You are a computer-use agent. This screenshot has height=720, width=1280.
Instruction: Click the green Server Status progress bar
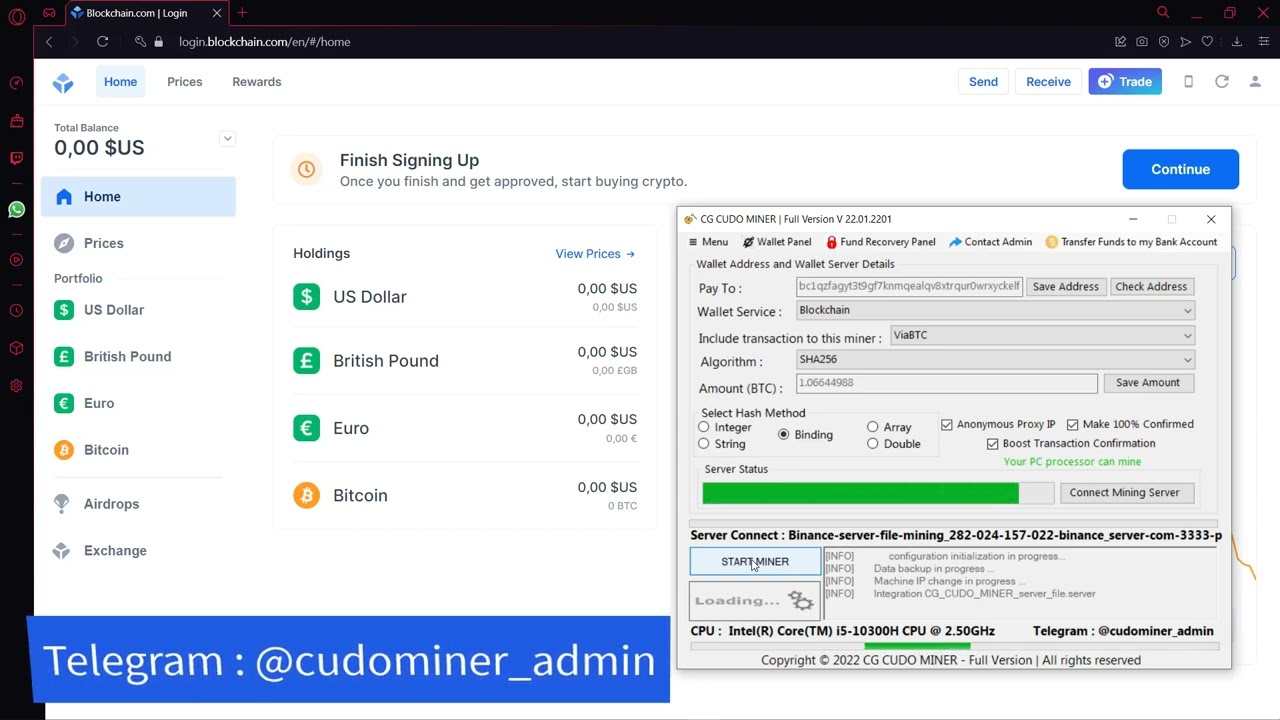coord(860,493)
